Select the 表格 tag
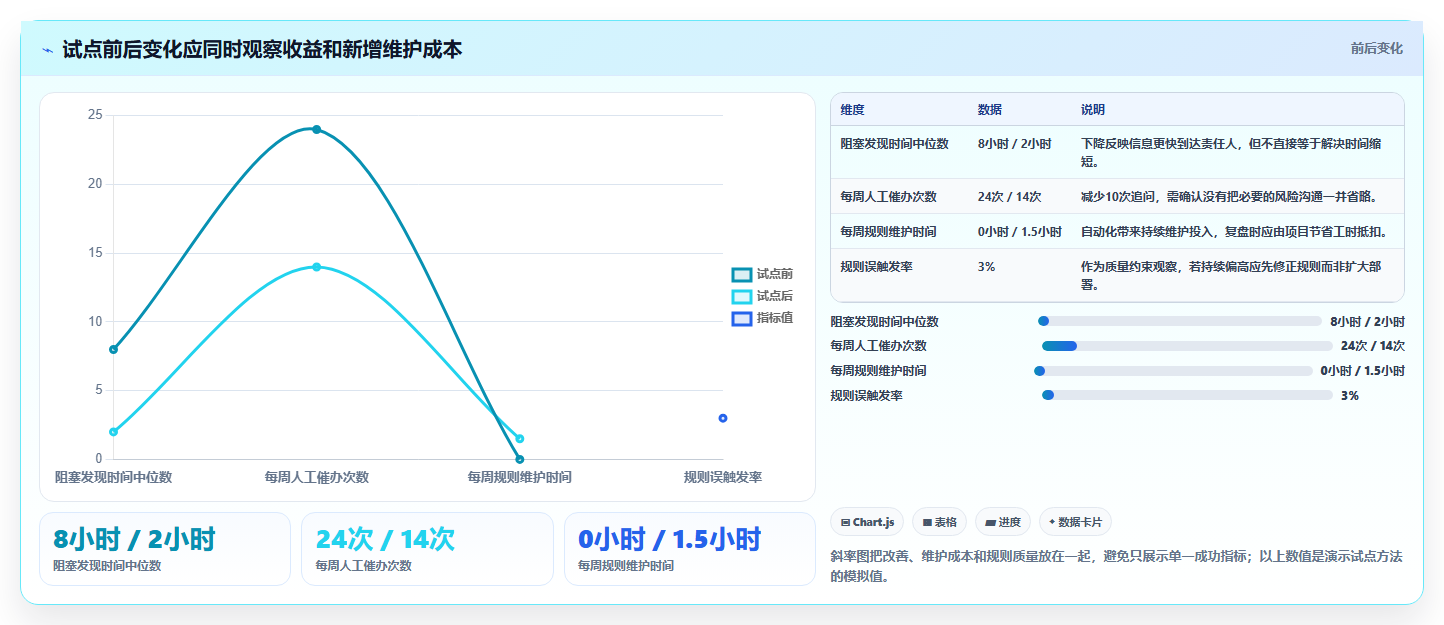The image size is (1444, 625). coord(939,522)
